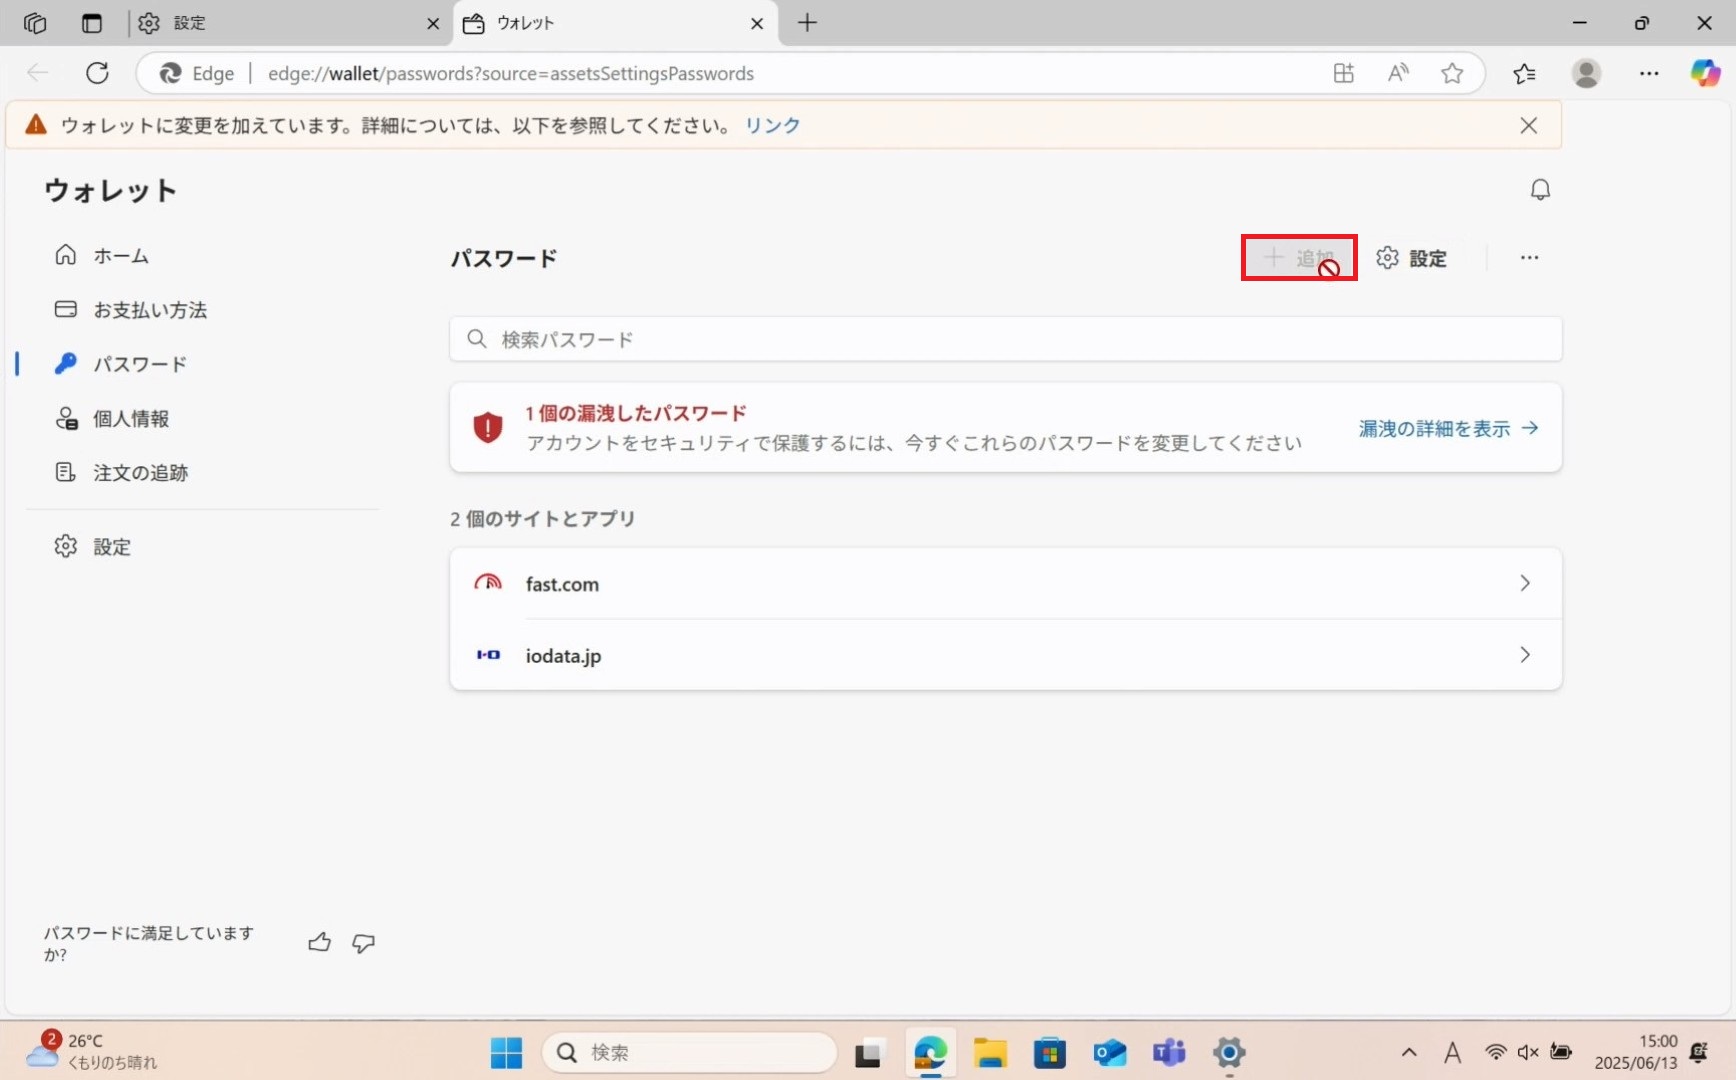Click the browser refresh icon
Screen dimensions: 1736x1080
[97, 73]
